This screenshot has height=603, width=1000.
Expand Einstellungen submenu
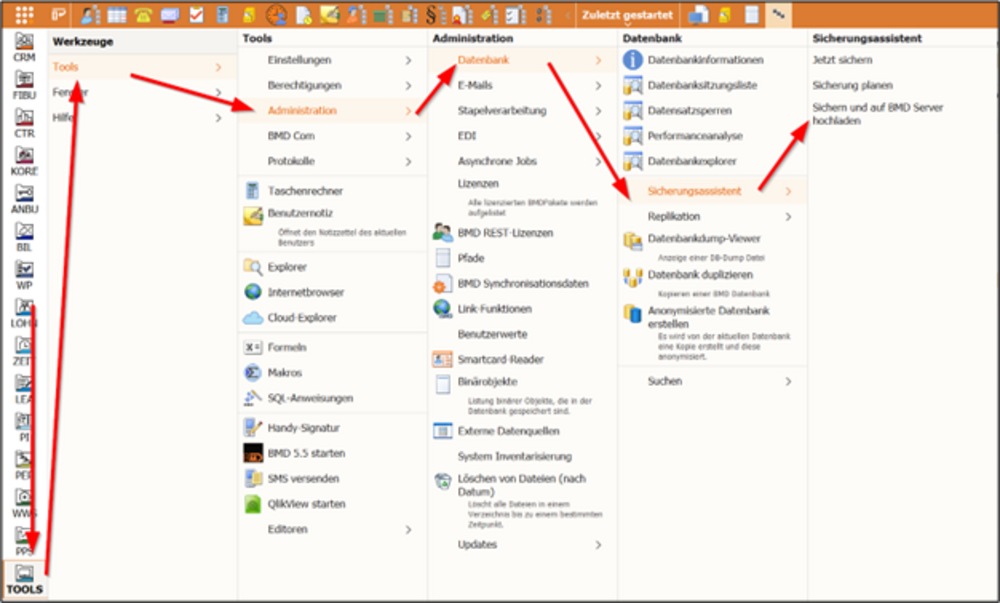click(x=332, y=60)
